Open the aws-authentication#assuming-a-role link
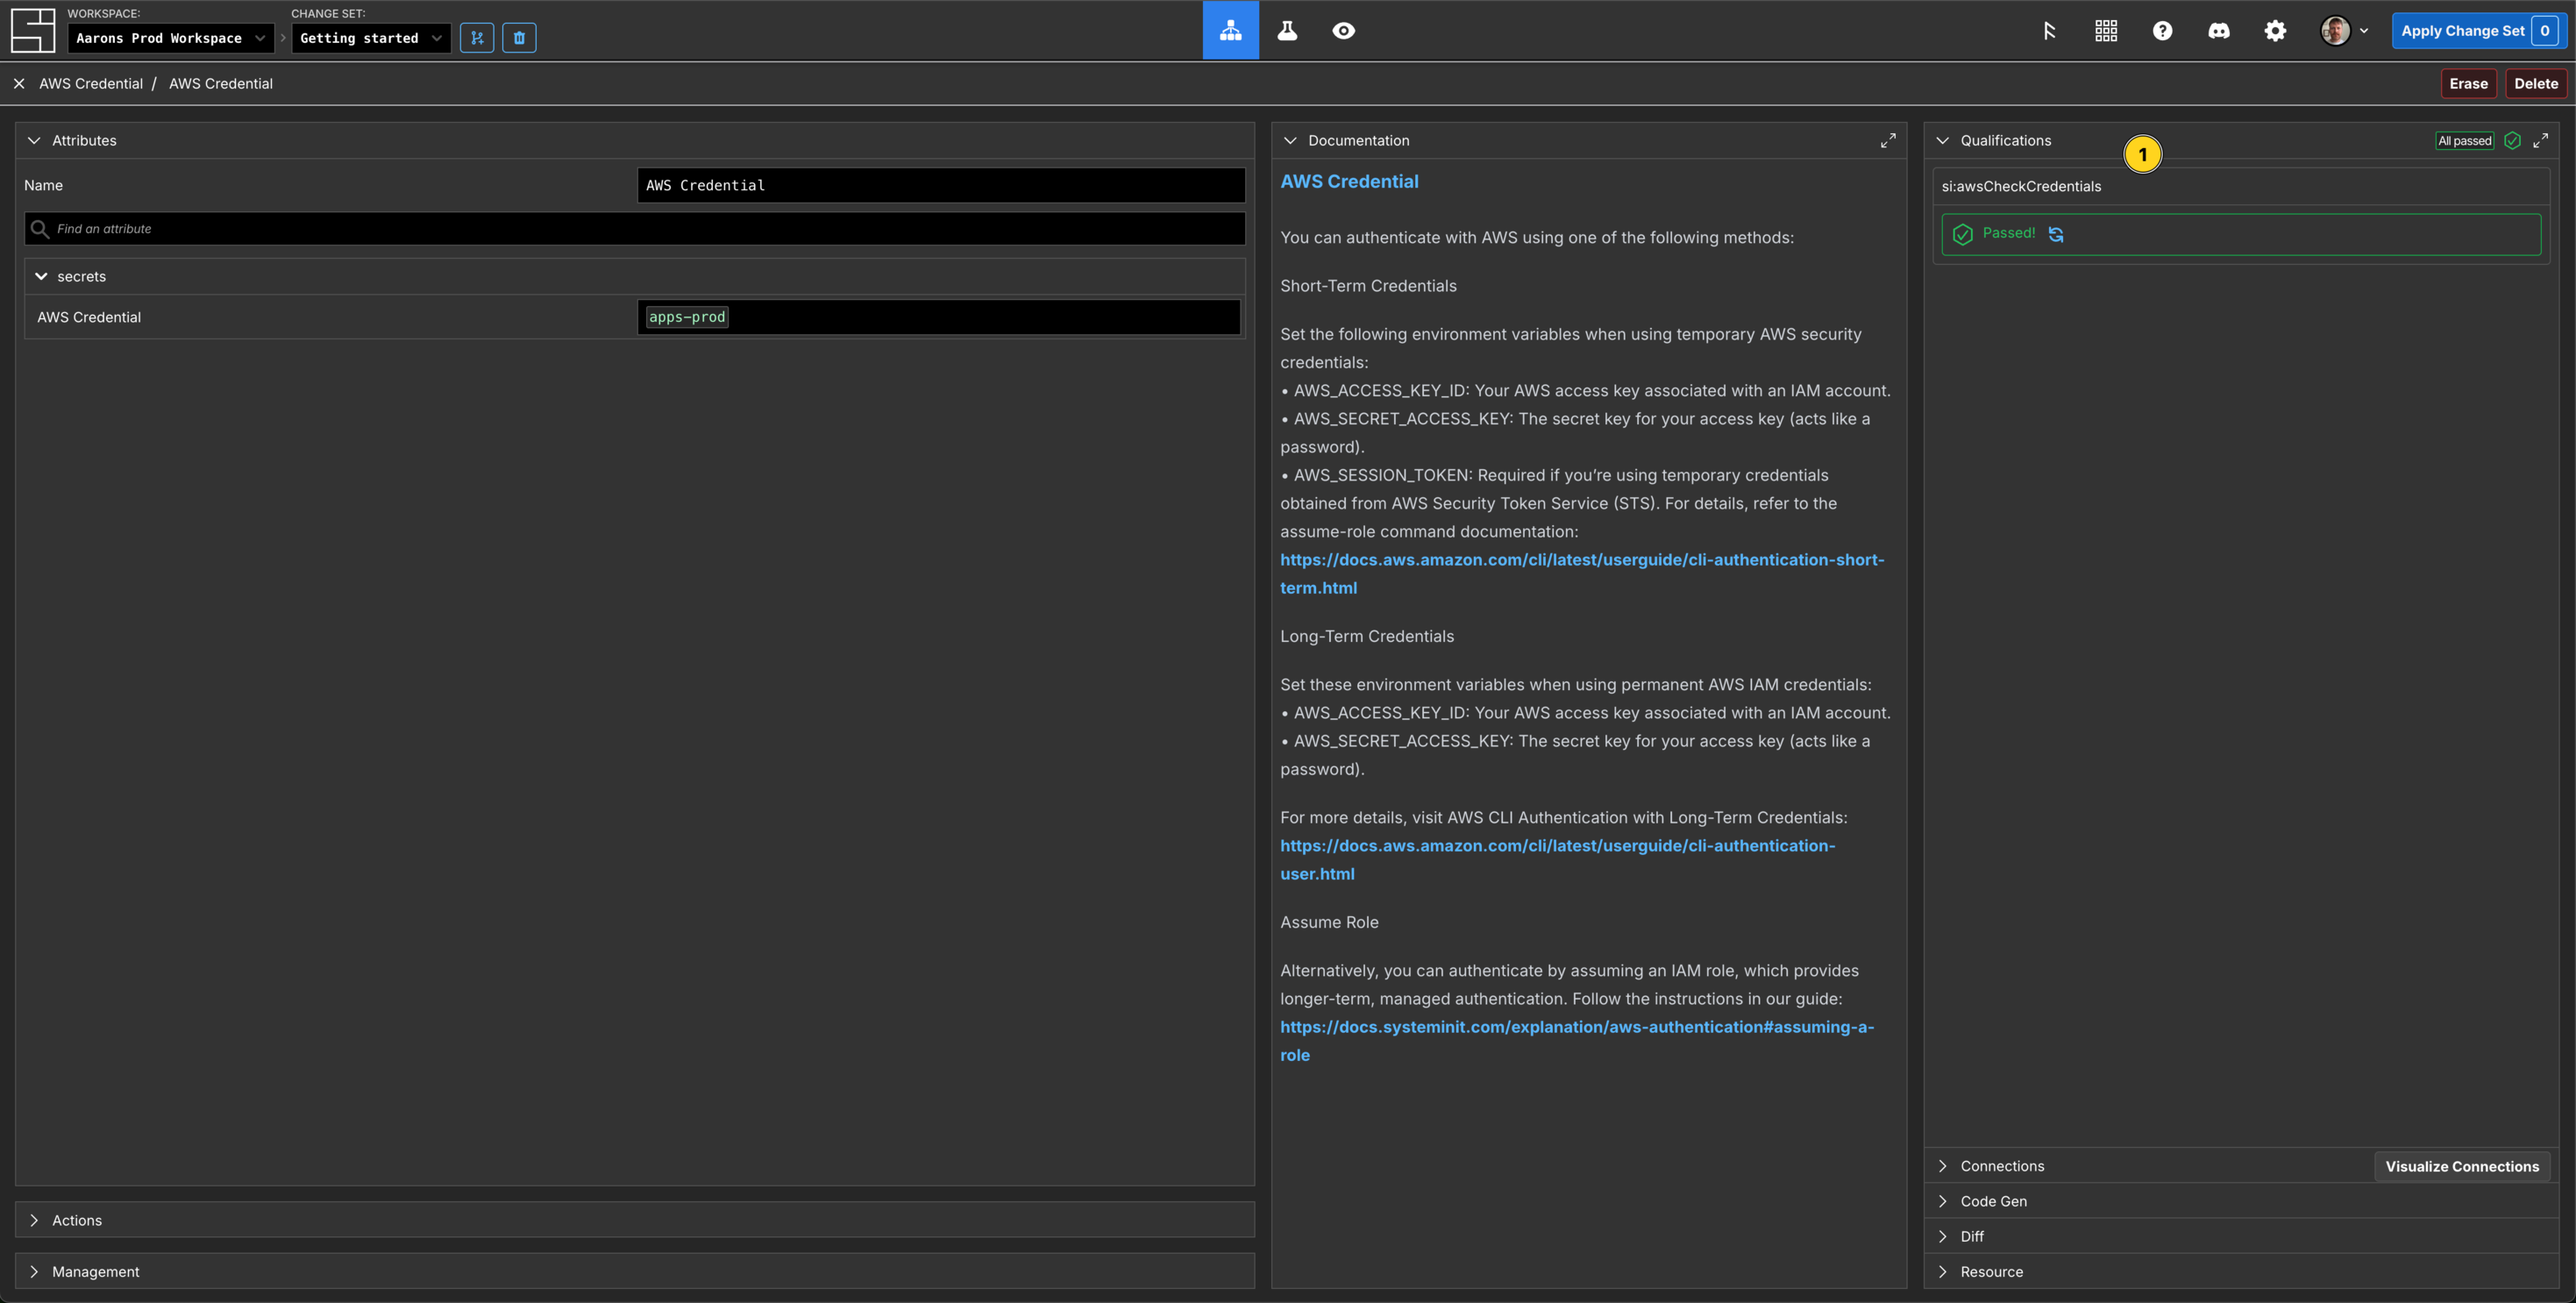Screen dimensions: 2576x1303 (x=1577, y=1040)
